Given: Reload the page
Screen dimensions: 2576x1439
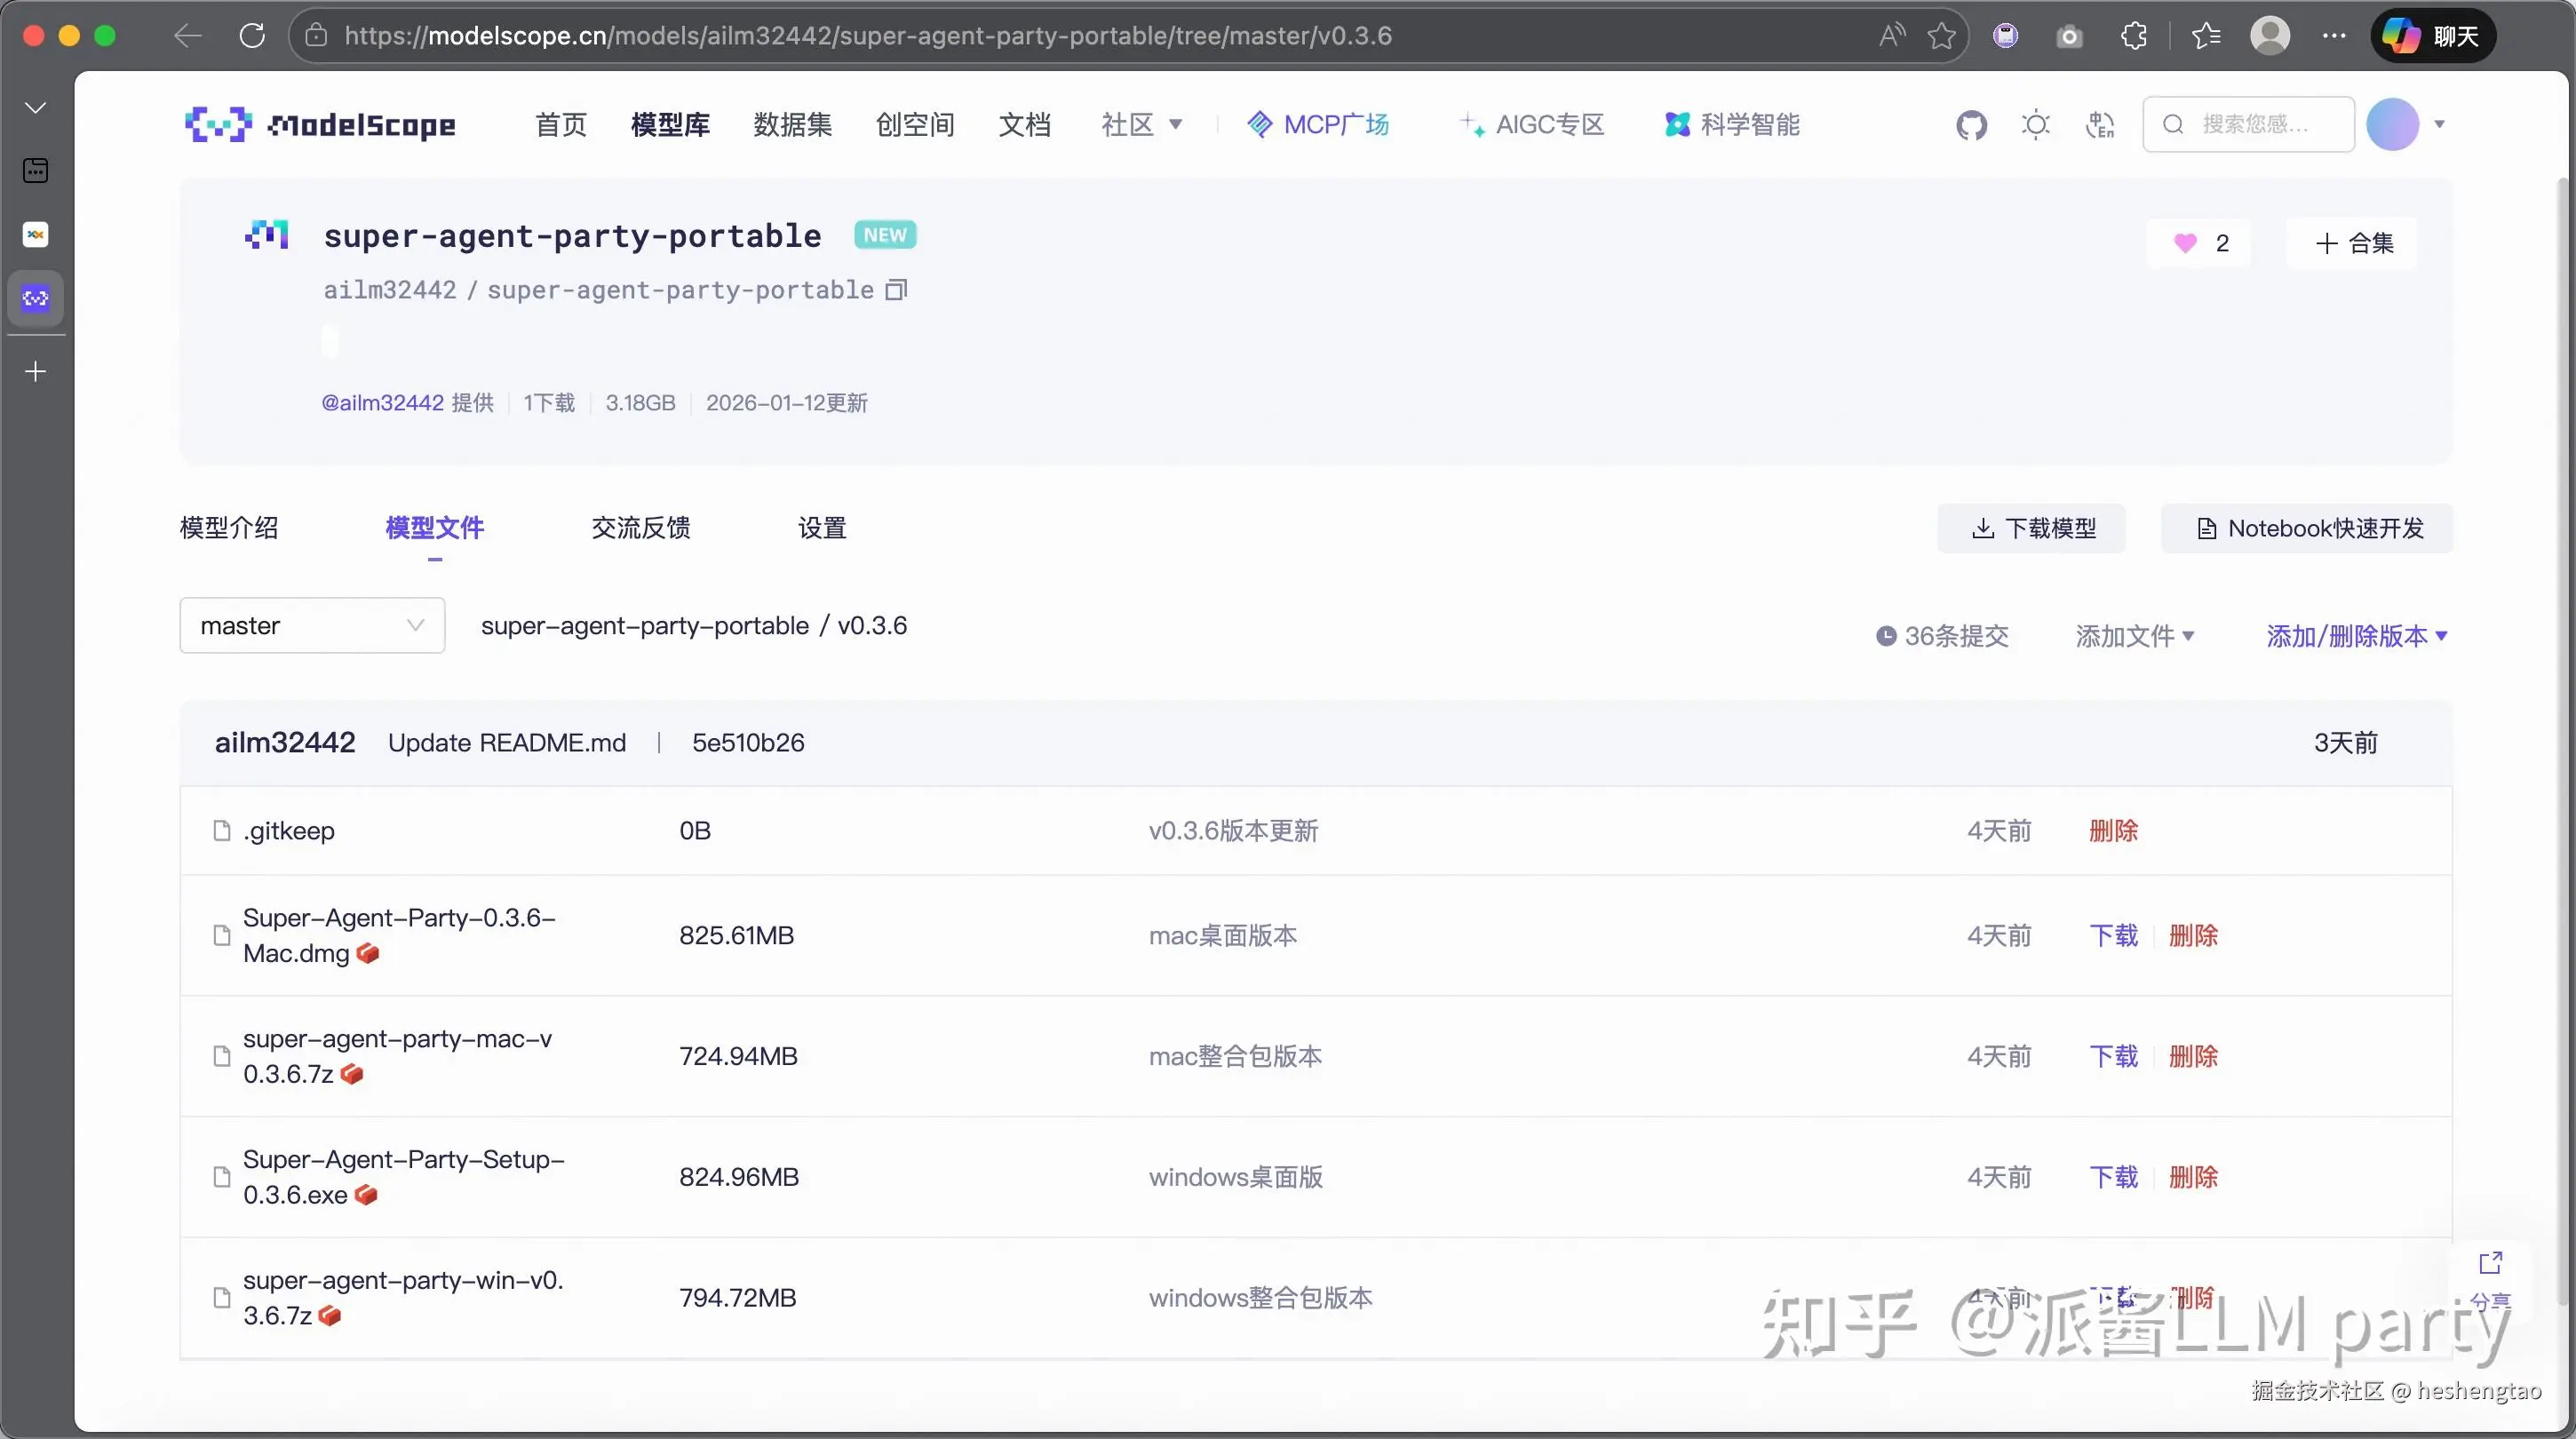Looking at the screenshot, I should 252,36.
